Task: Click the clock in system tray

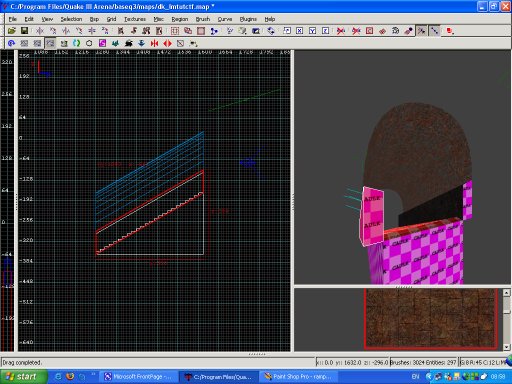Action: [498, 377]
